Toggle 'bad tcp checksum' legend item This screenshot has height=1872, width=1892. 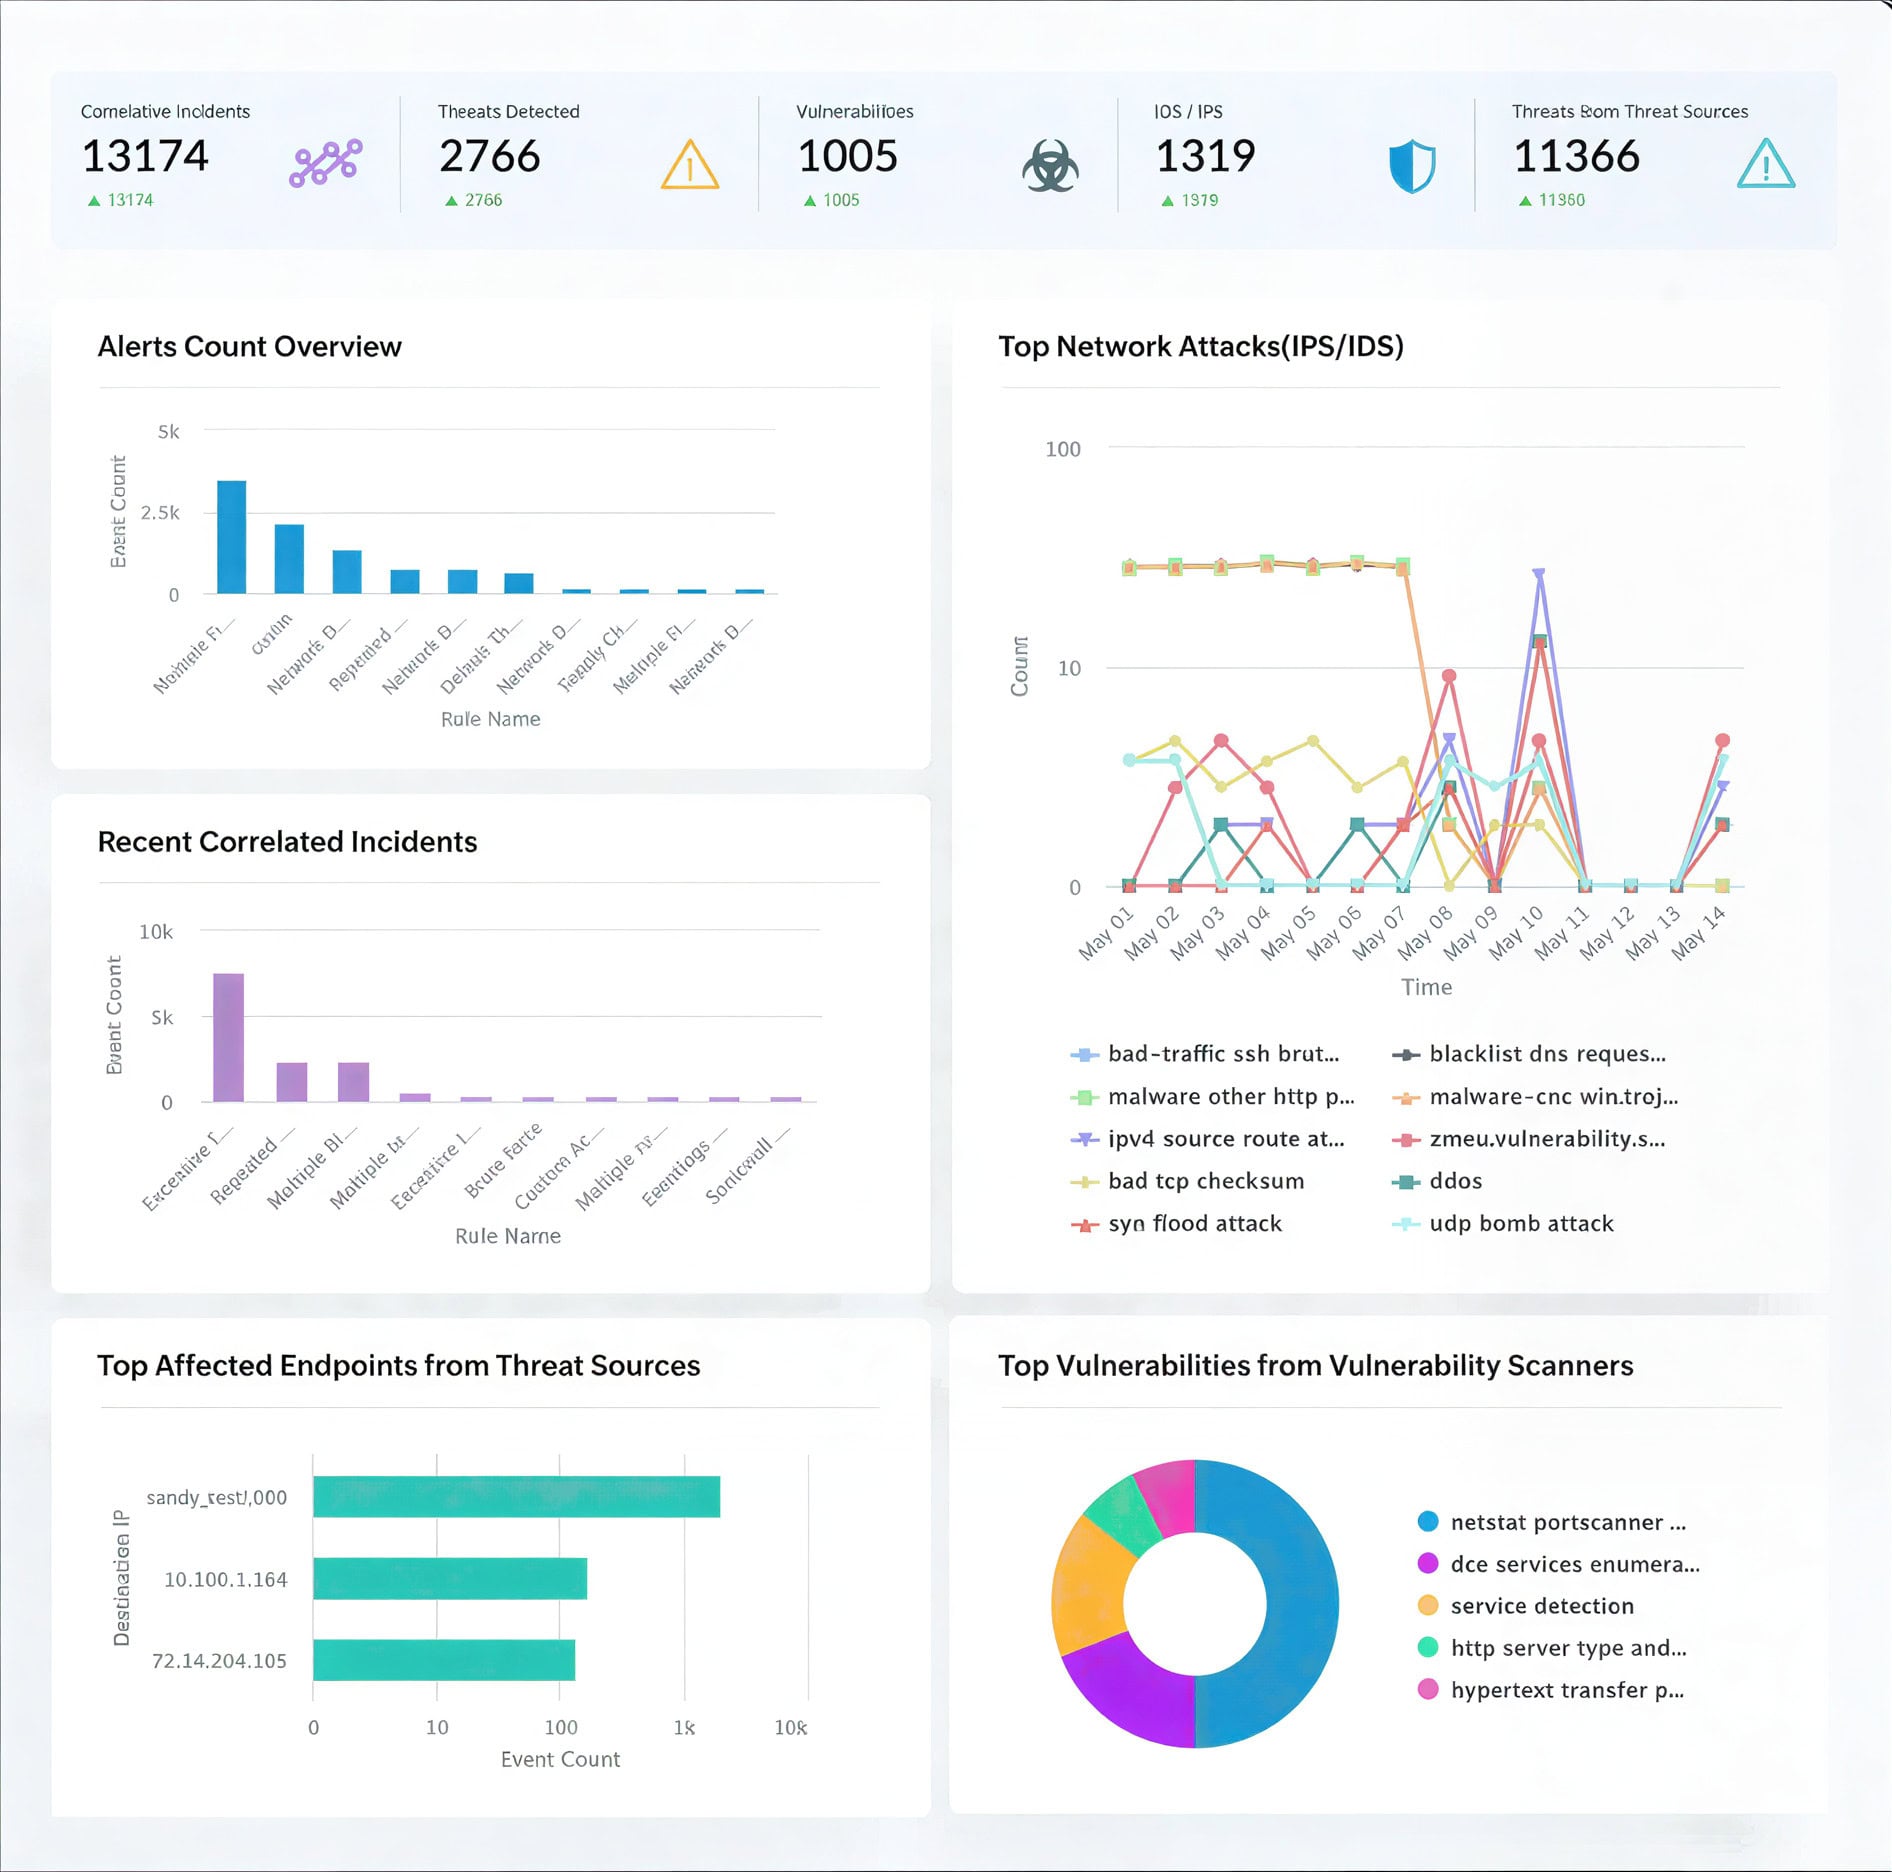coord(1205,1181)
